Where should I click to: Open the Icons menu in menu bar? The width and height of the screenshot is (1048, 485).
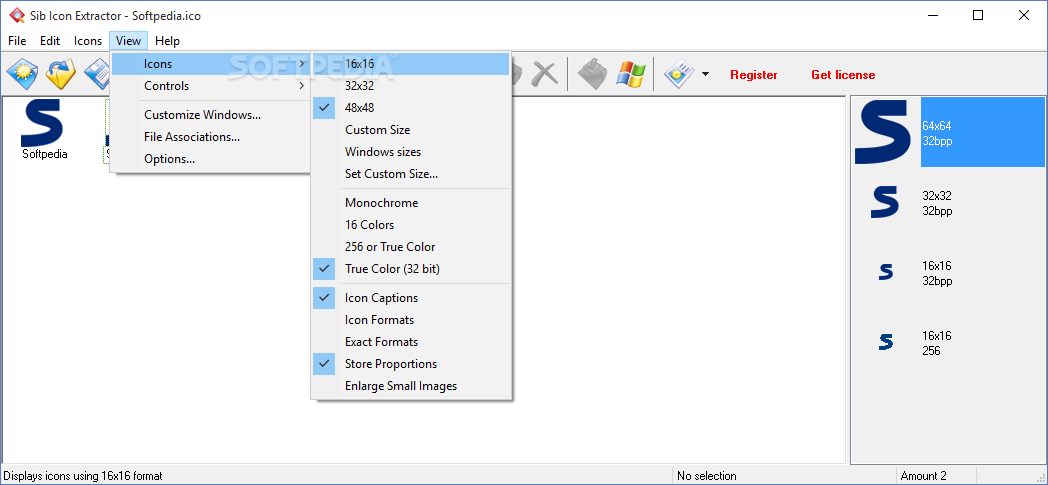click(x=88, y=41)
